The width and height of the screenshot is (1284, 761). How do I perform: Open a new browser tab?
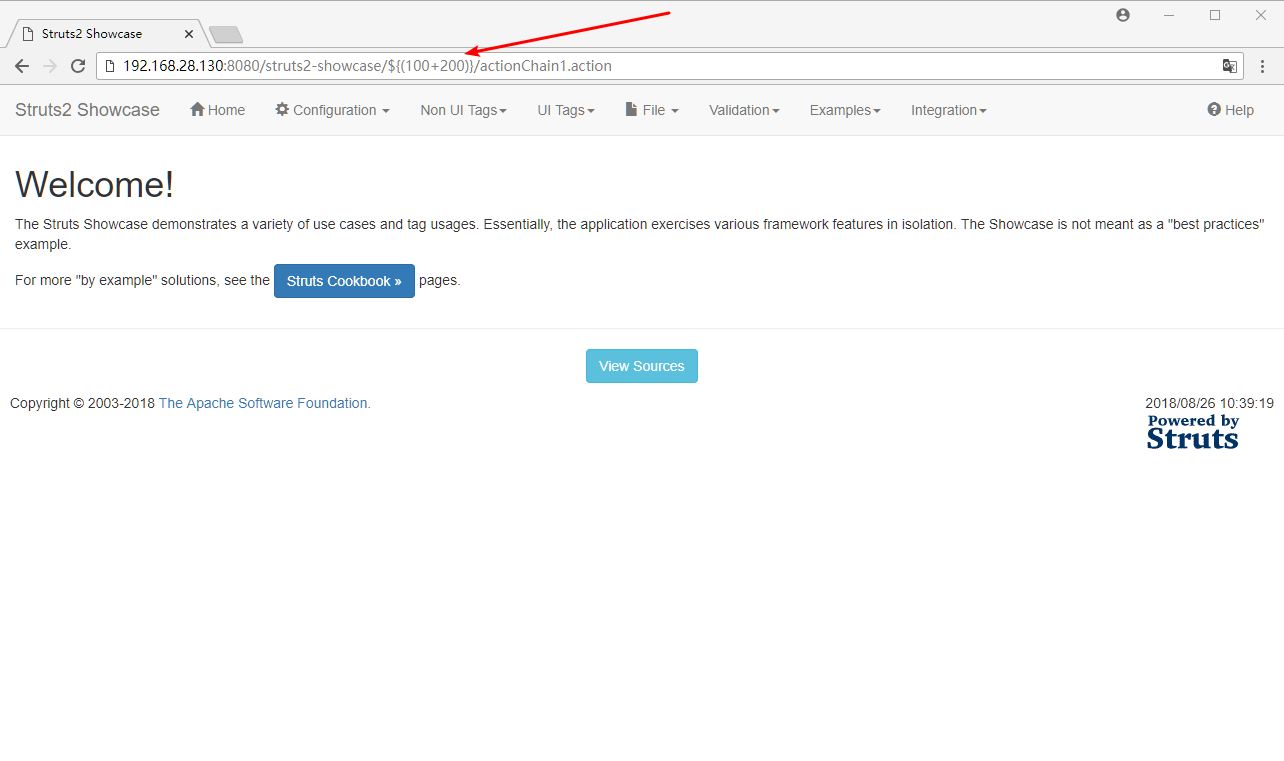coord(226,35)
